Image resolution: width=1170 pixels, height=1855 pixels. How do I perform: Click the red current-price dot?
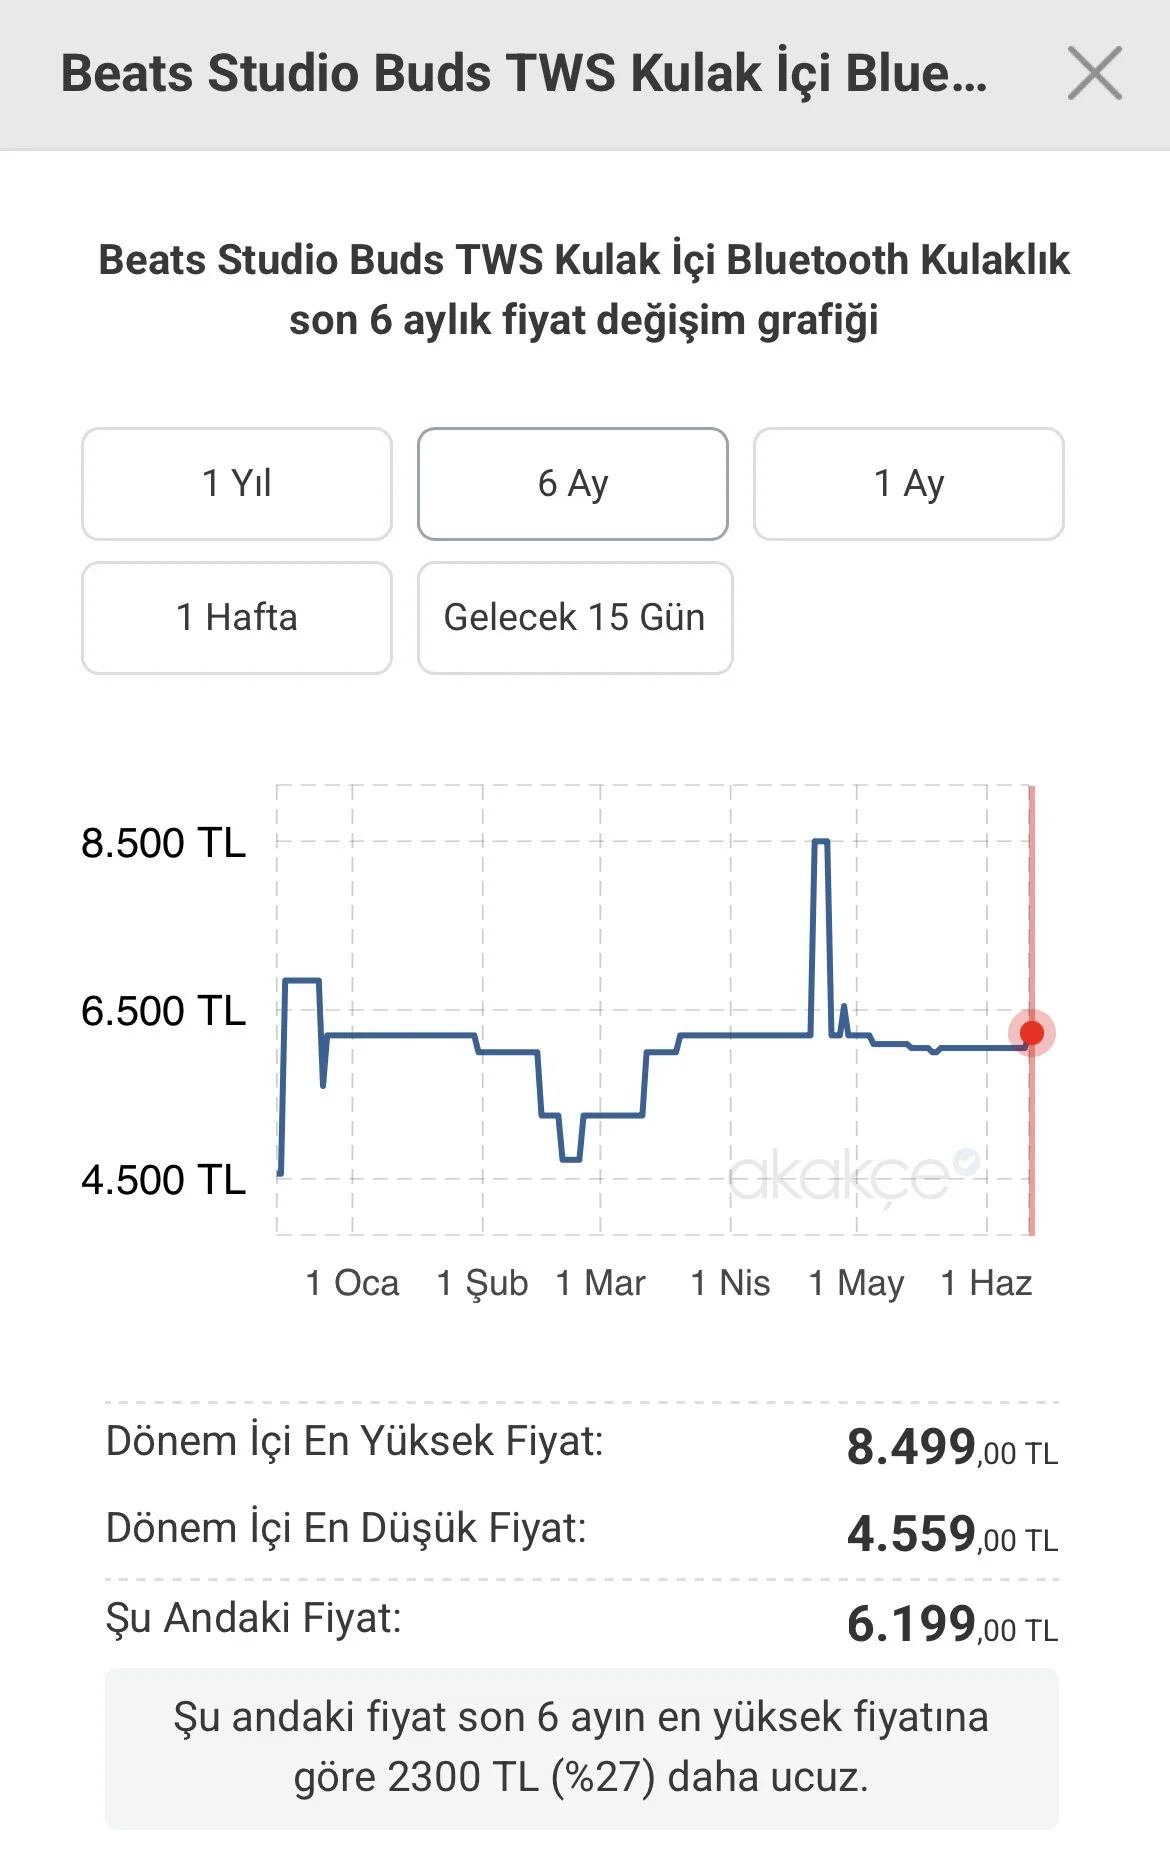click(1032, 1033)
